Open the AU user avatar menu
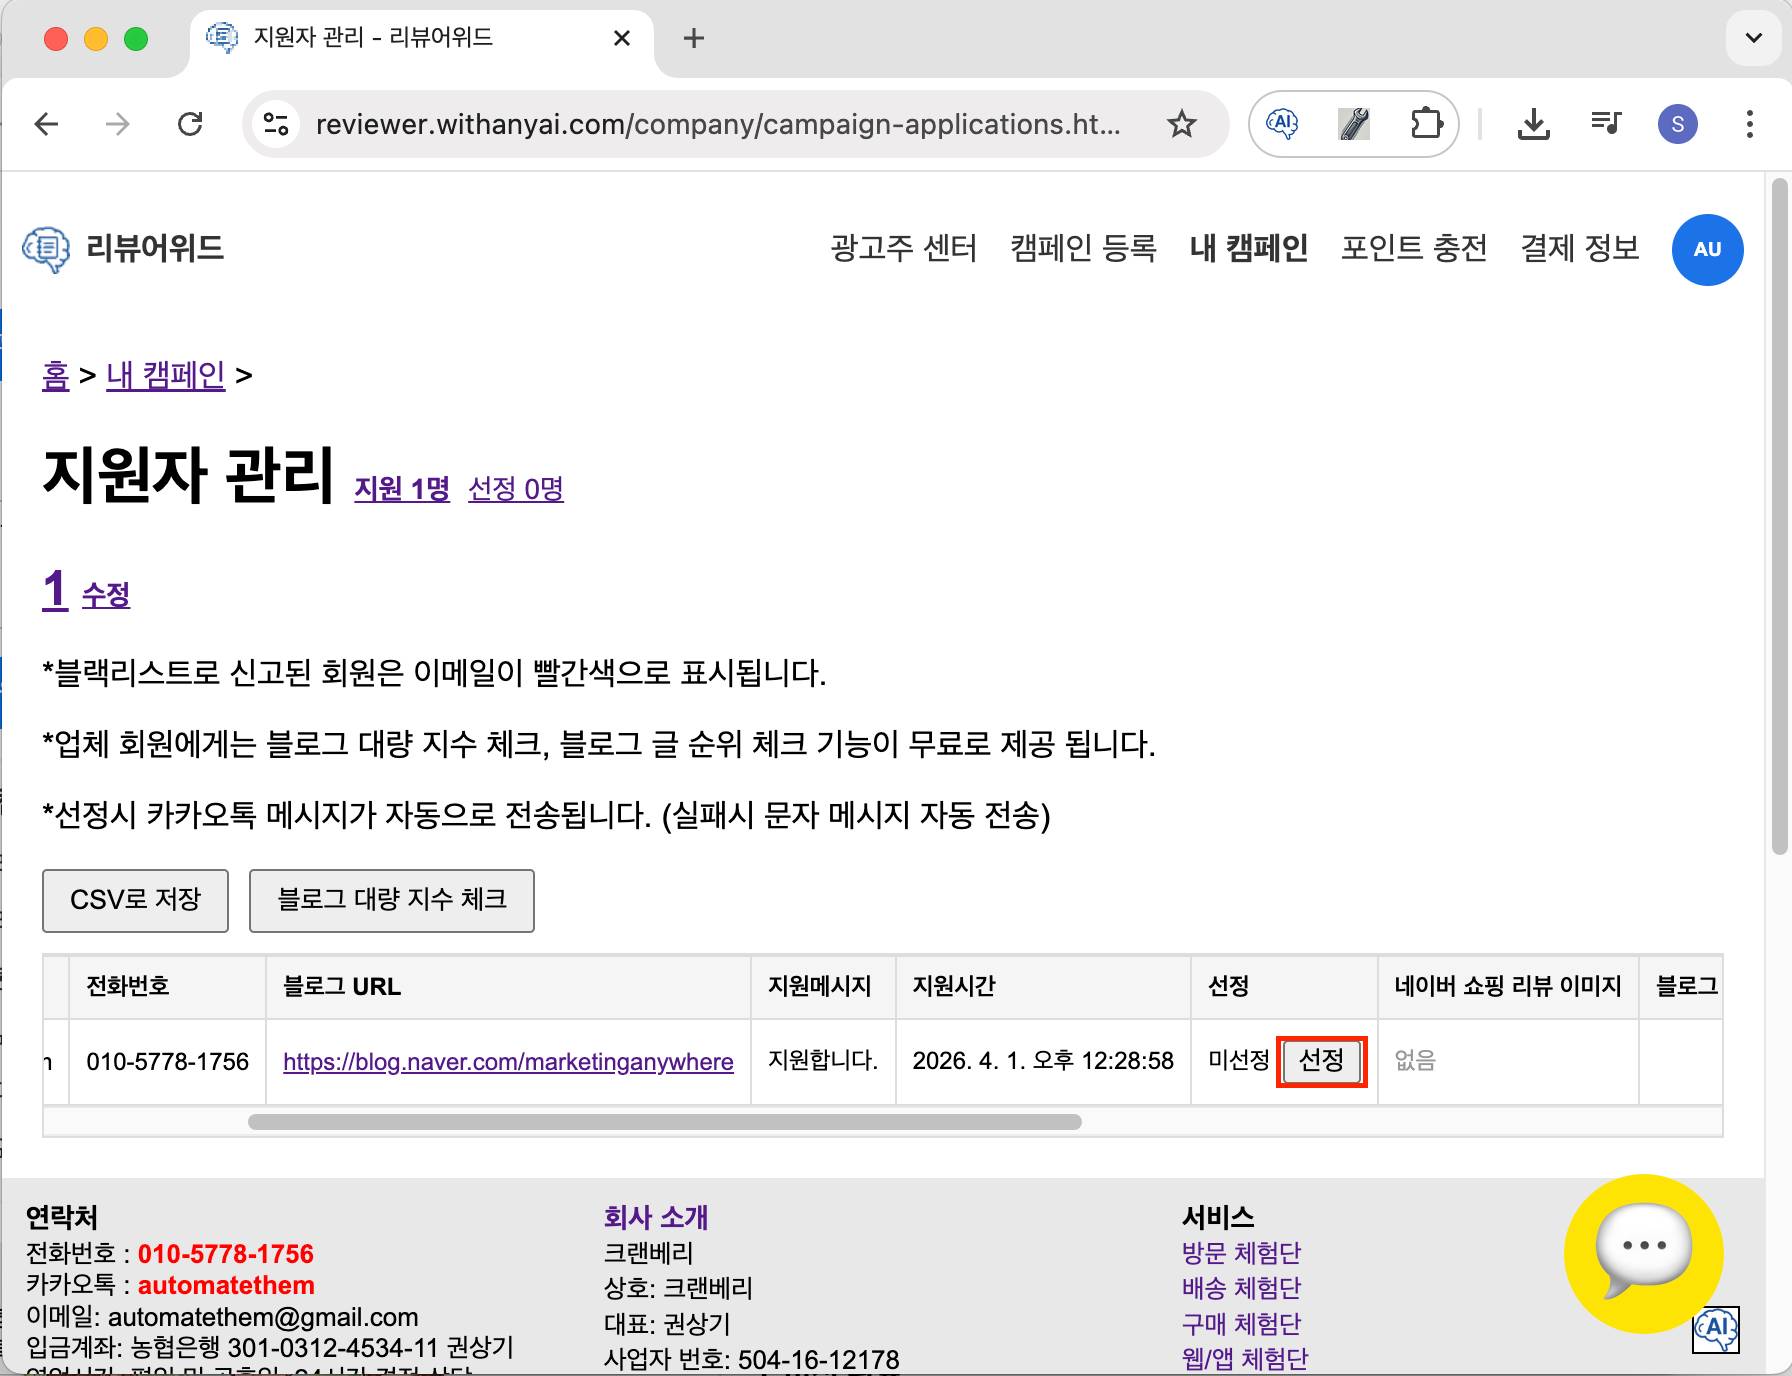1792x1376 pixels. point(1707,250)
